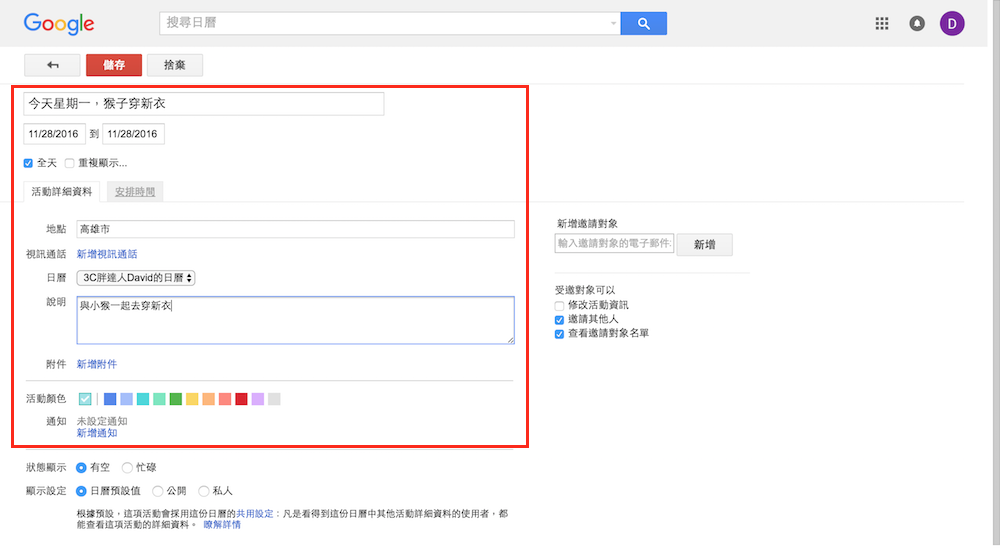The height and width of the screenshot is (549, 1000).
Task: Click the Google logo
Action: click(x=59, y=24)
